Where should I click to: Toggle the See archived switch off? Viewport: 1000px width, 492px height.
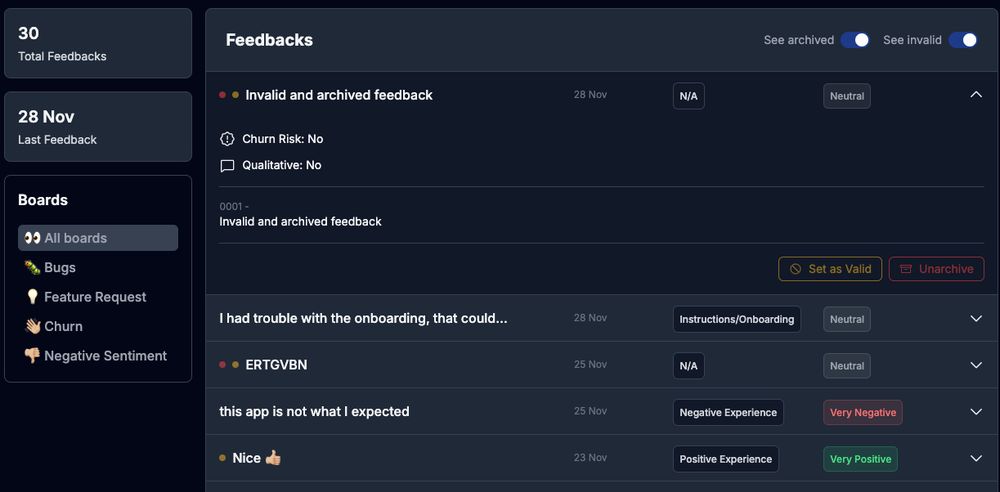[855, 40]
